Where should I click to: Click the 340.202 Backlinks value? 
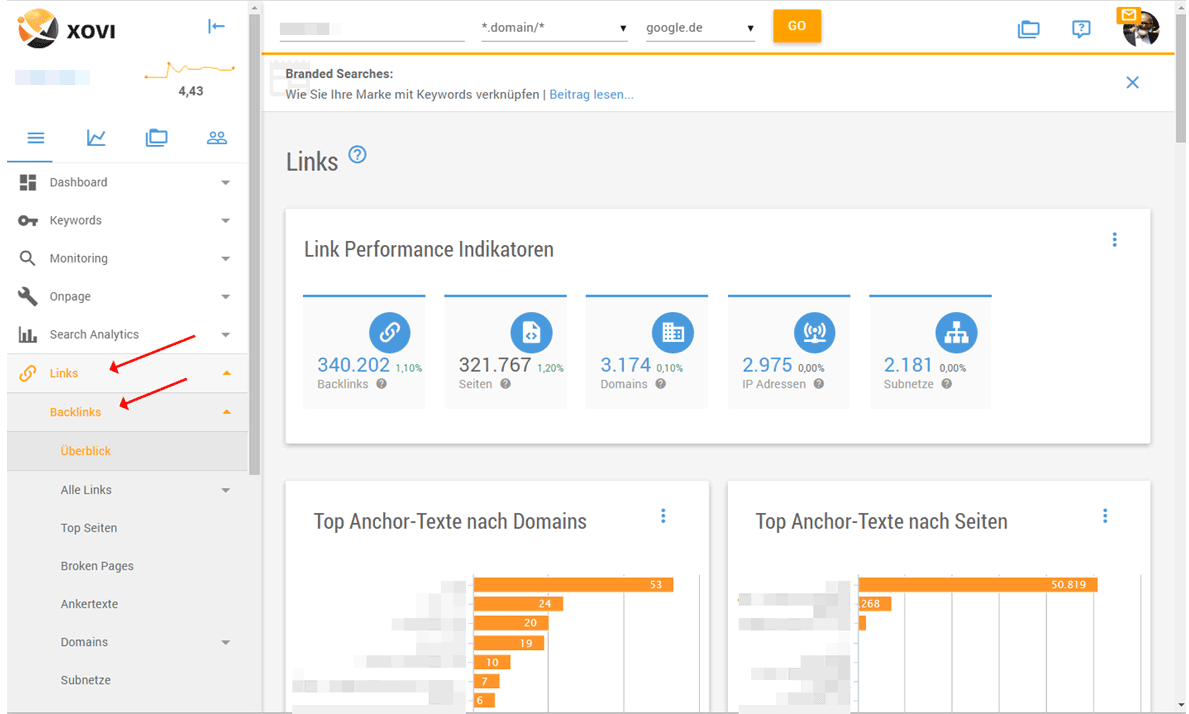click(353, 365)
